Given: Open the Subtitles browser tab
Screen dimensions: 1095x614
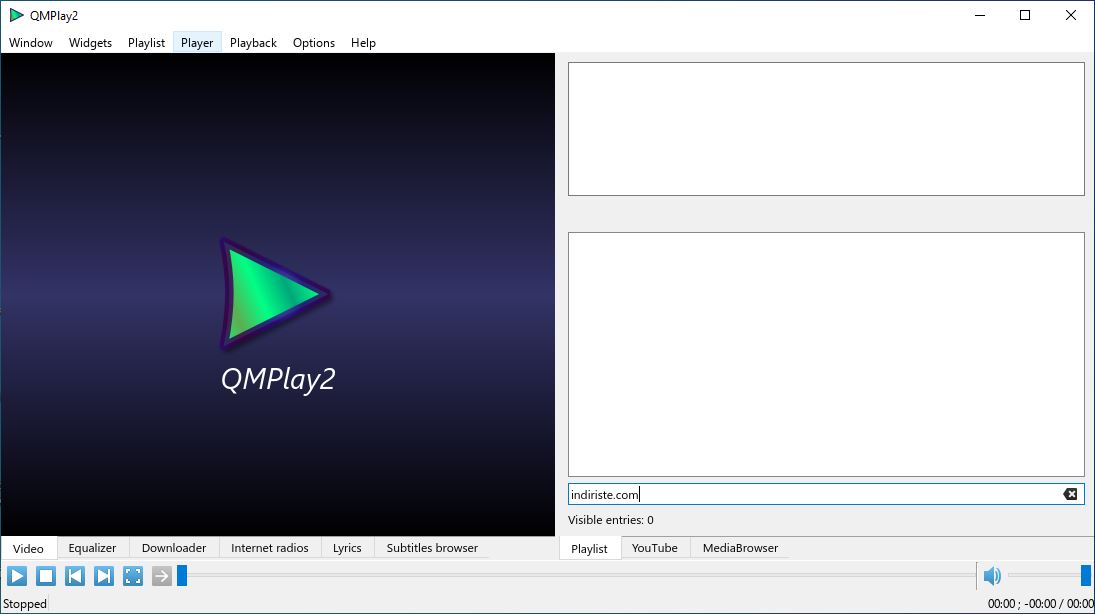Looking at the screenshot, I should point(432,548).
